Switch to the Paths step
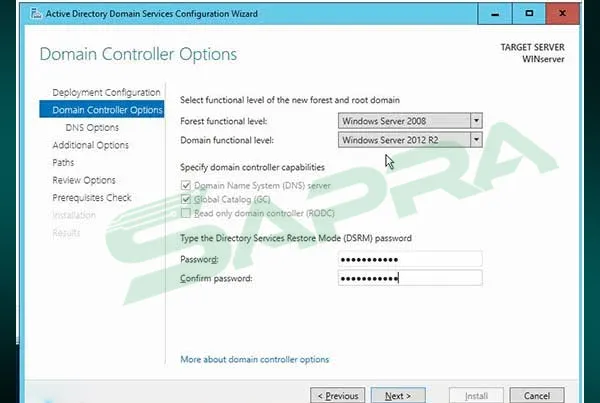Image resolution: width=600 pixels, height=403 pixels. click(x=63, y=162)
